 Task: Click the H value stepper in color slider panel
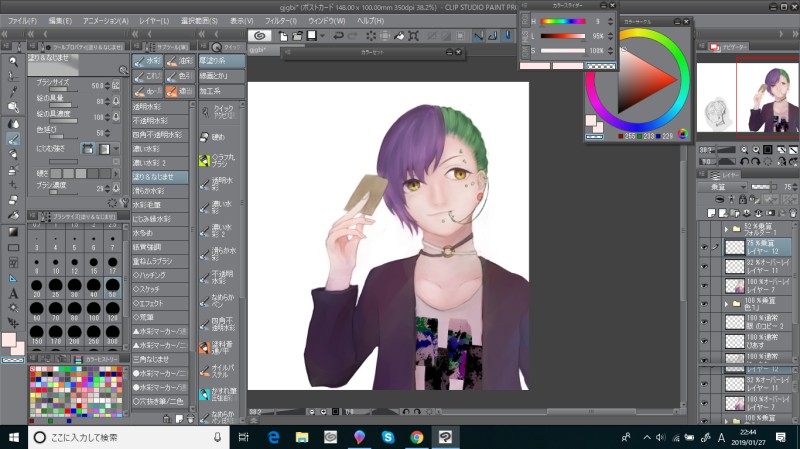coord(610,21)
